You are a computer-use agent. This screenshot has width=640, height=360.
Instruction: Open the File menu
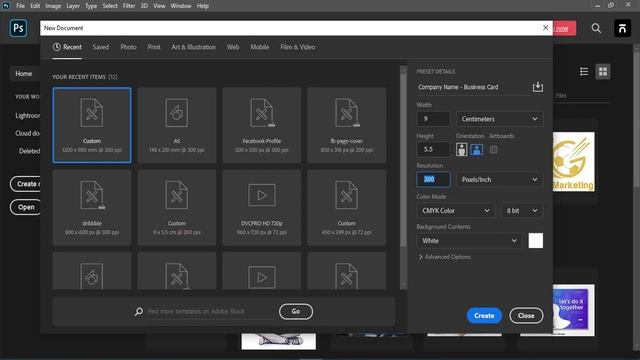point(20,6)
